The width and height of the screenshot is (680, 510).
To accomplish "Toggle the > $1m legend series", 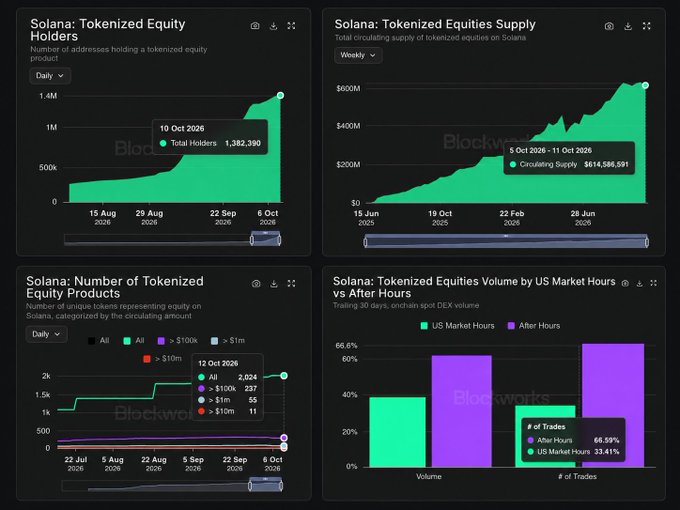I will click(x=228, y=340).
